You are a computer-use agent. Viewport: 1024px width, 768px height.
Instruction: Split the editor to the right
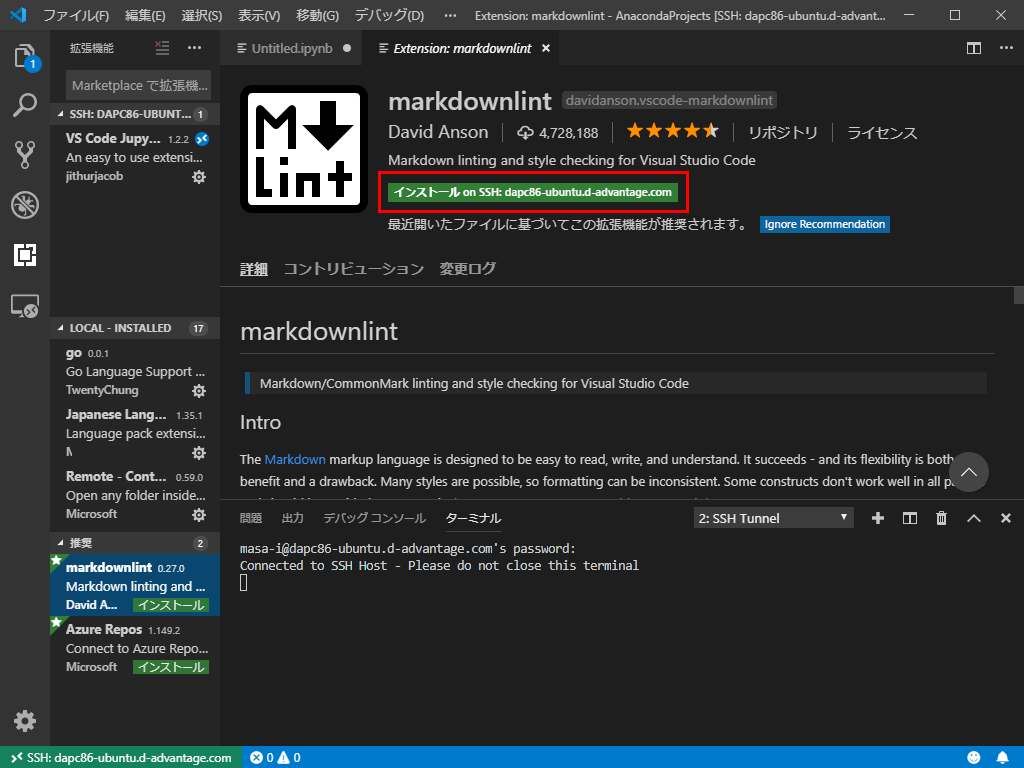[x=974, y=48]
